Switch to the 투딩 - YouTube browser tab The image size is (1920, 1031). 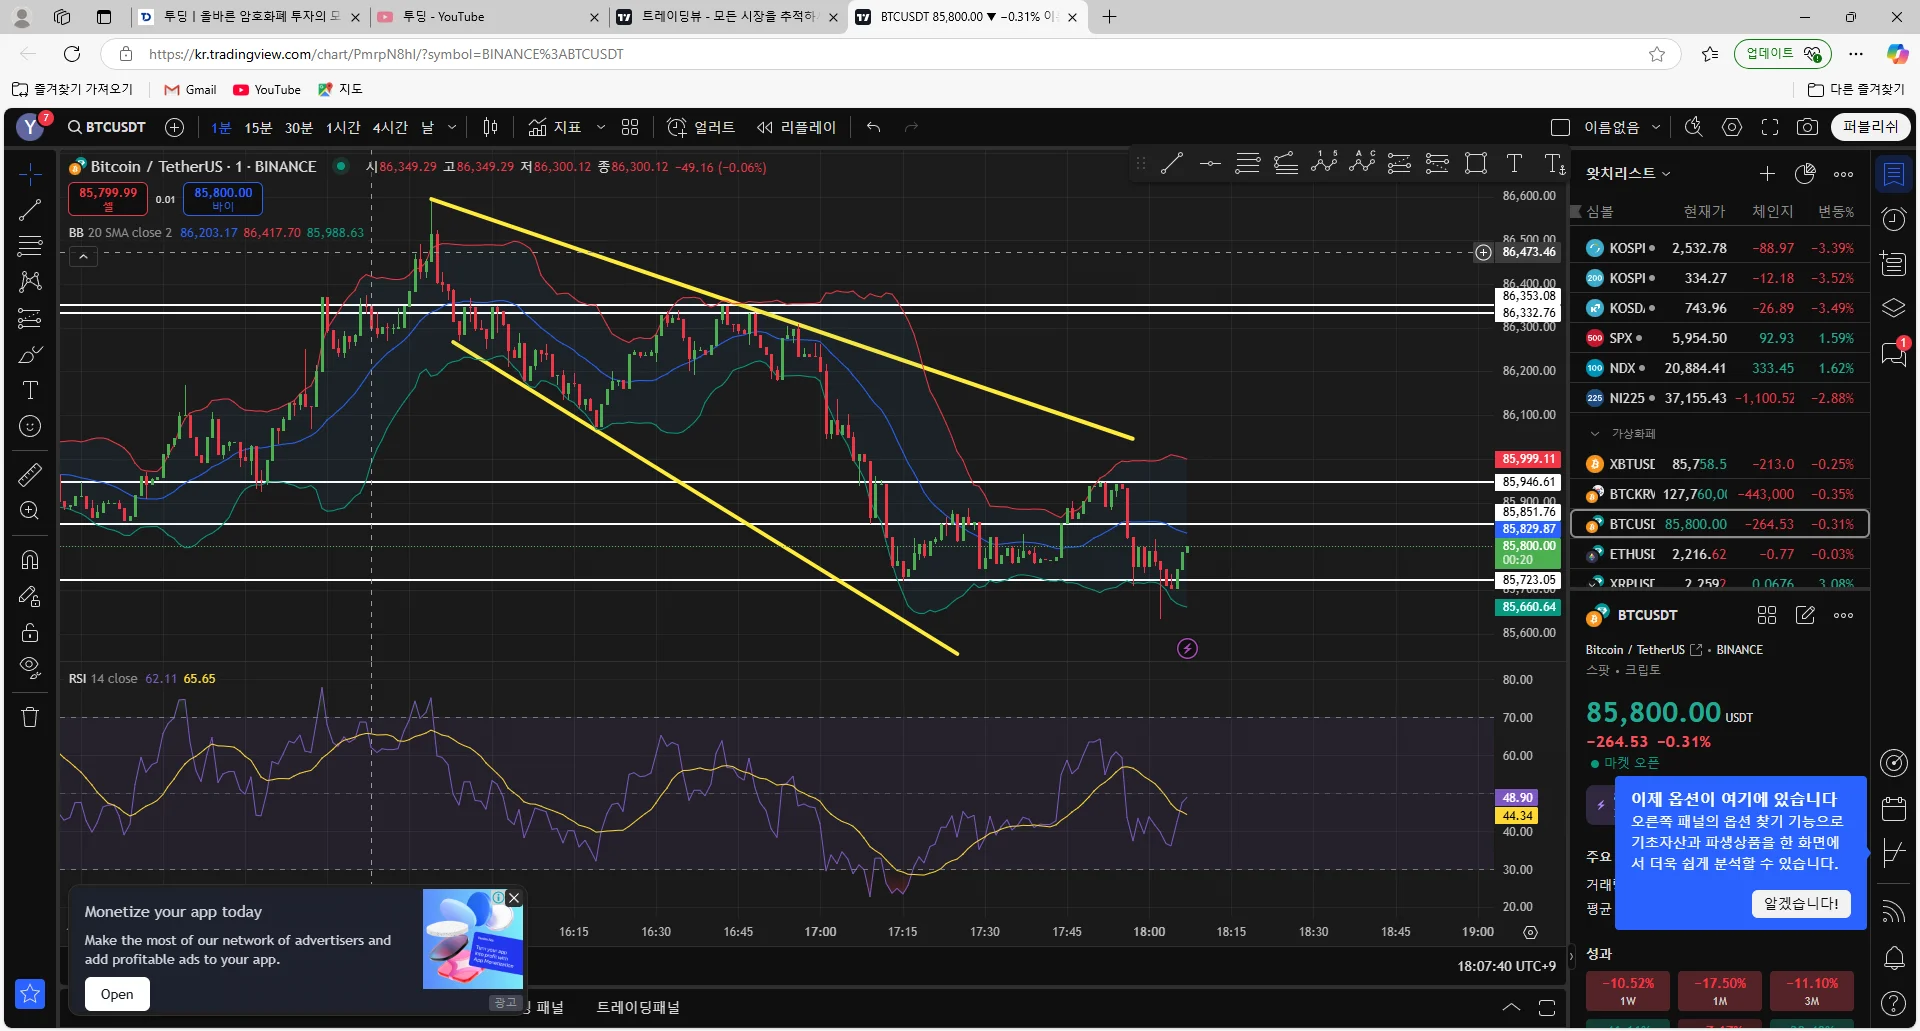click(x=489, y=16)
